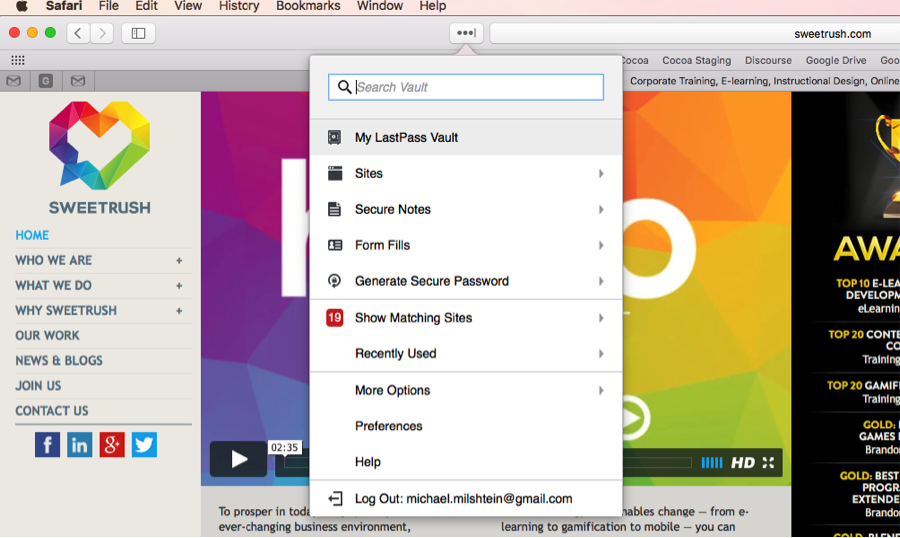
Task: Expand WHO WE ARE with plus sign
Action: click(179, 261)
